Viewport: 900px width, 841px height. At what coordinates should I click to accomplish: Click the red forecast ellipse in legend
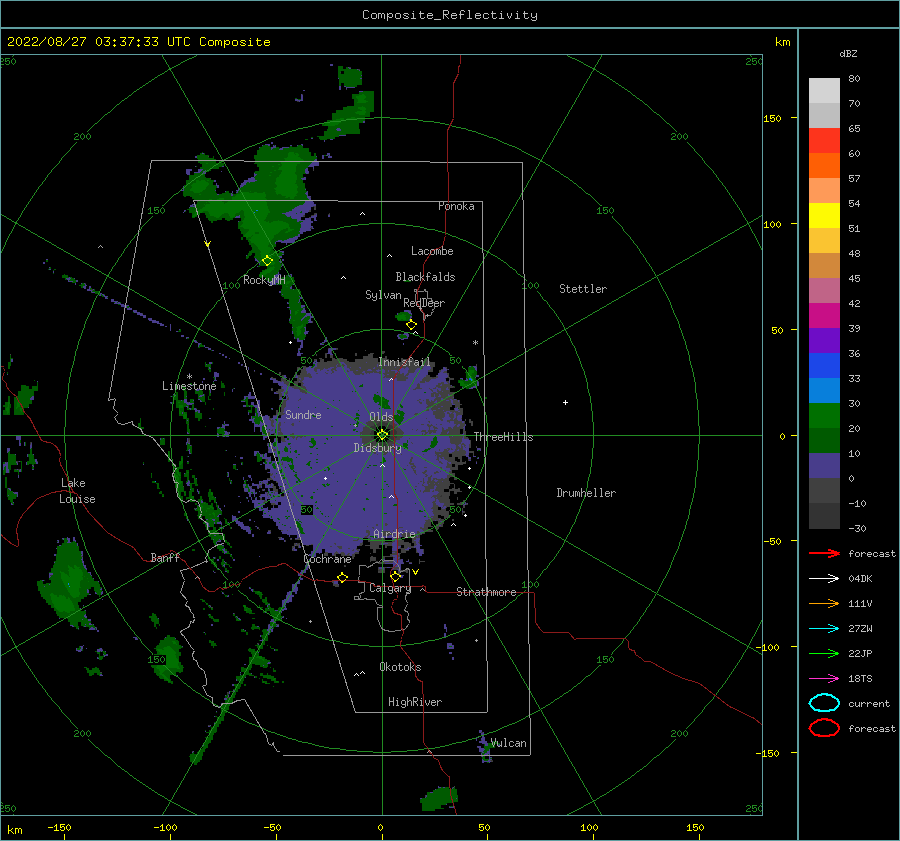824,728
